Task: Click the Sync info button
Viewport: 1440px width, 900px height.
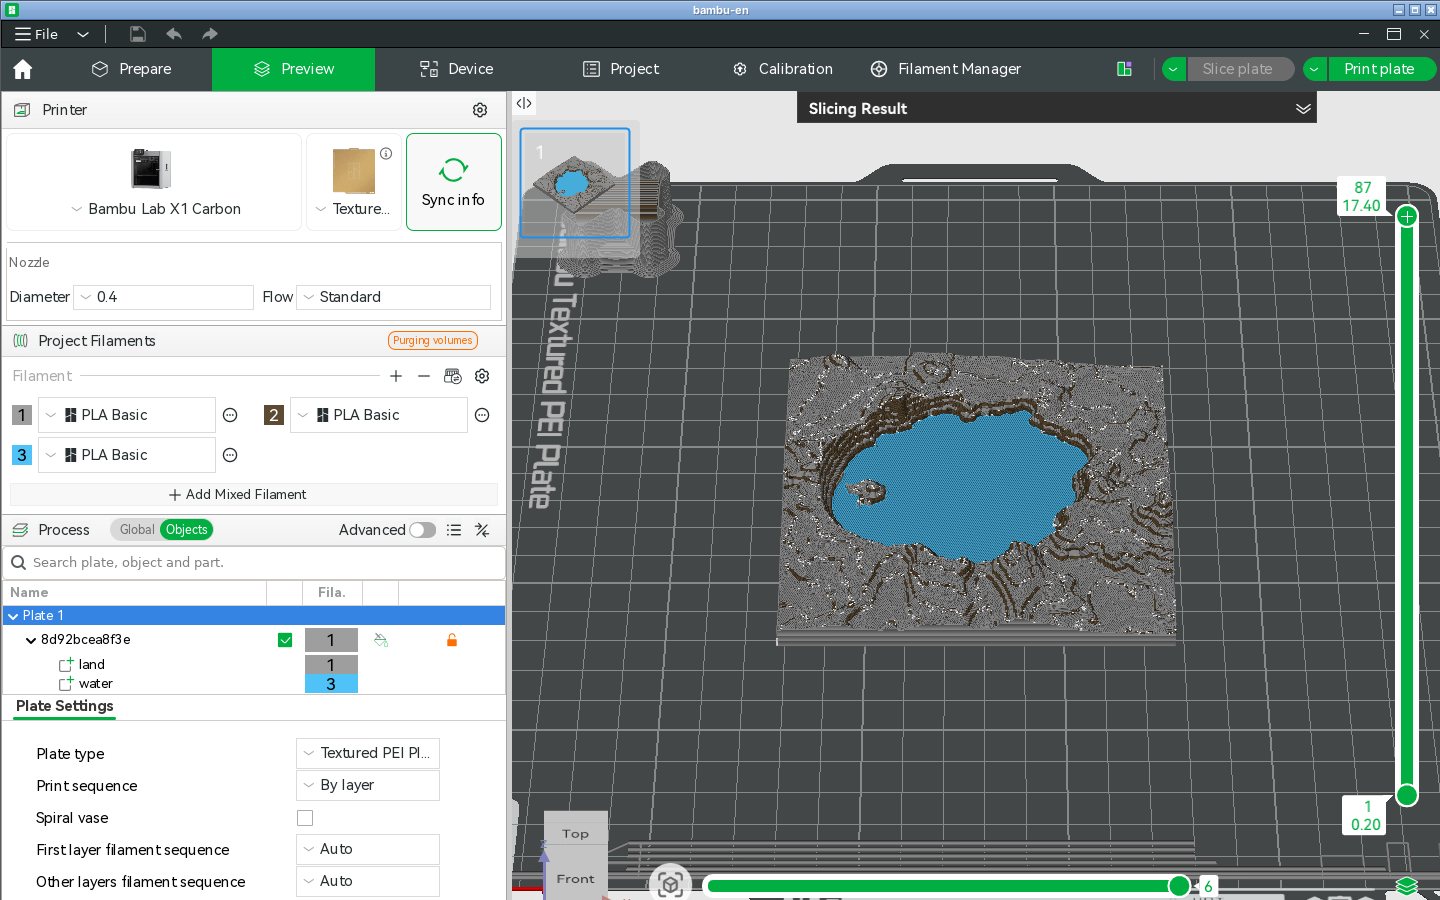Action: click(454, 182)
